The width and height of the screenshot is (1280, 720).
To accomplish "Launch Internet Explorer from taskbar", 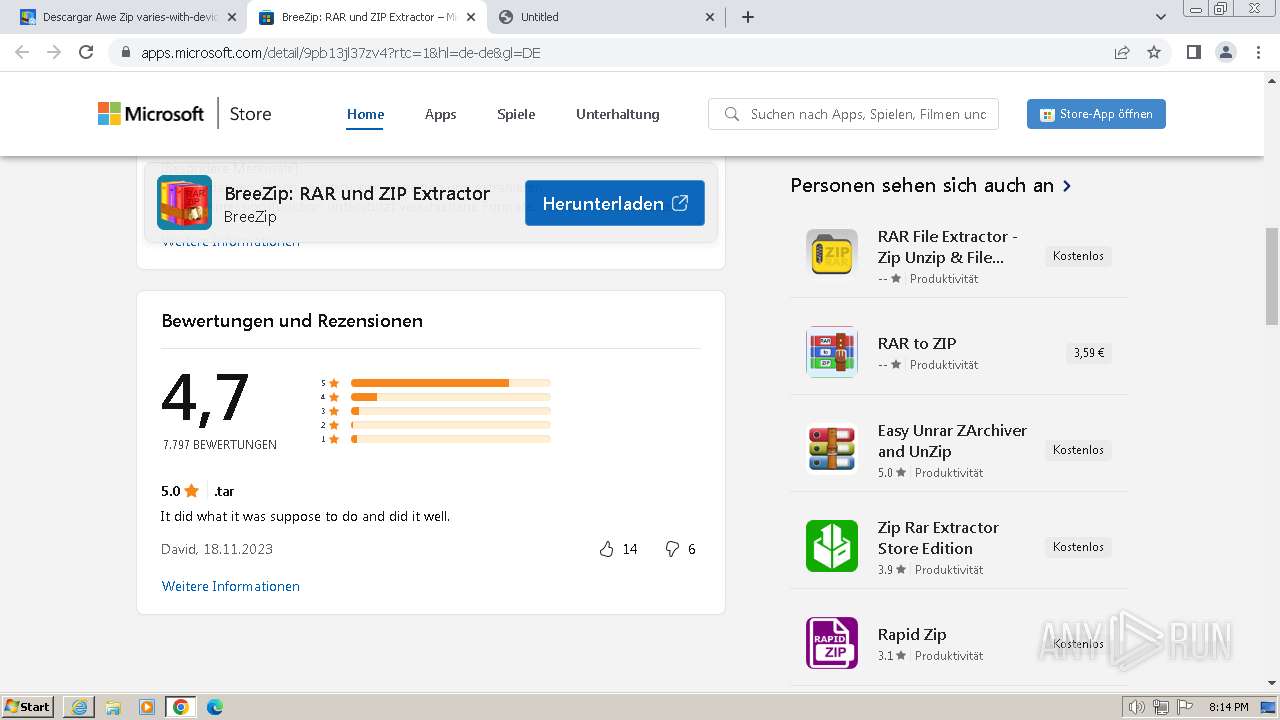I will [x=79, y=707].
